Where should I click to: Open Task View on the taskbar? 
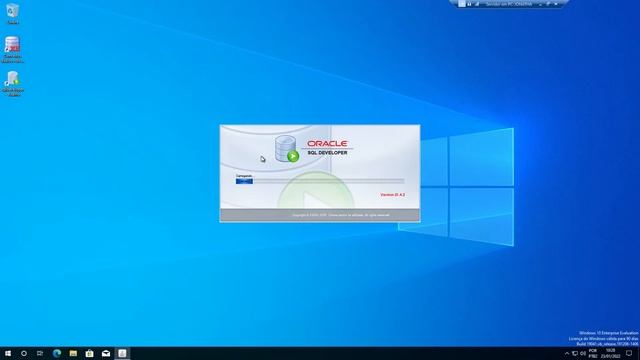[x=40, y=353]
